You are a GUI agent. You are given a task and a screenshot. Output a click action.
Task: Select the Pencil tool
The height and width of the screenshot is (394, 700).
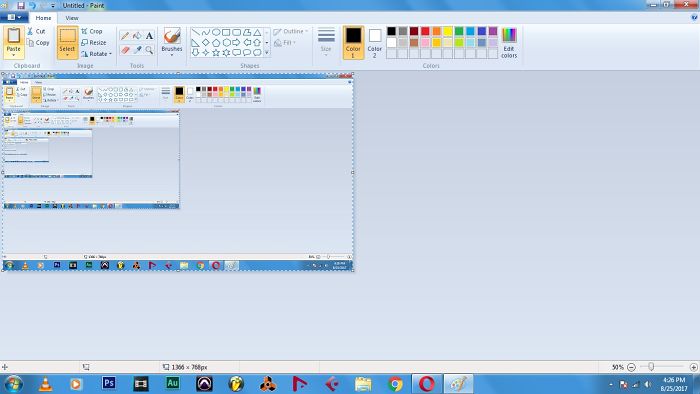125,36
